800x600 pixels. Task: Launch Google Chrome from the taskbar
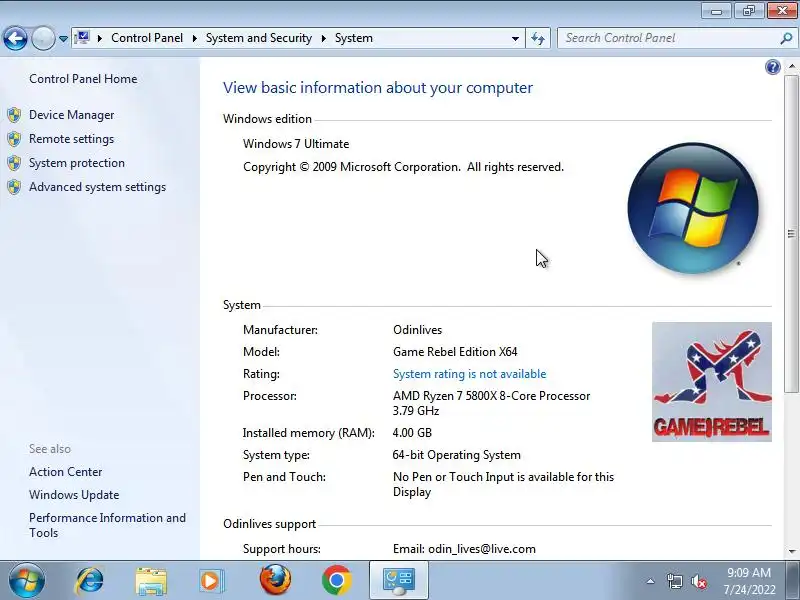point(337,581)
